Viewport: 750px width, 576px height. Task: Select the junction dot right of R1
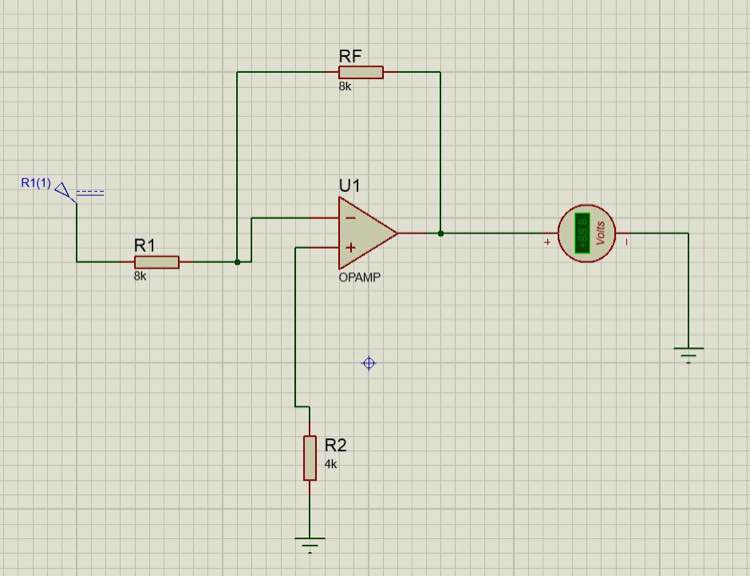click(237, 262)
